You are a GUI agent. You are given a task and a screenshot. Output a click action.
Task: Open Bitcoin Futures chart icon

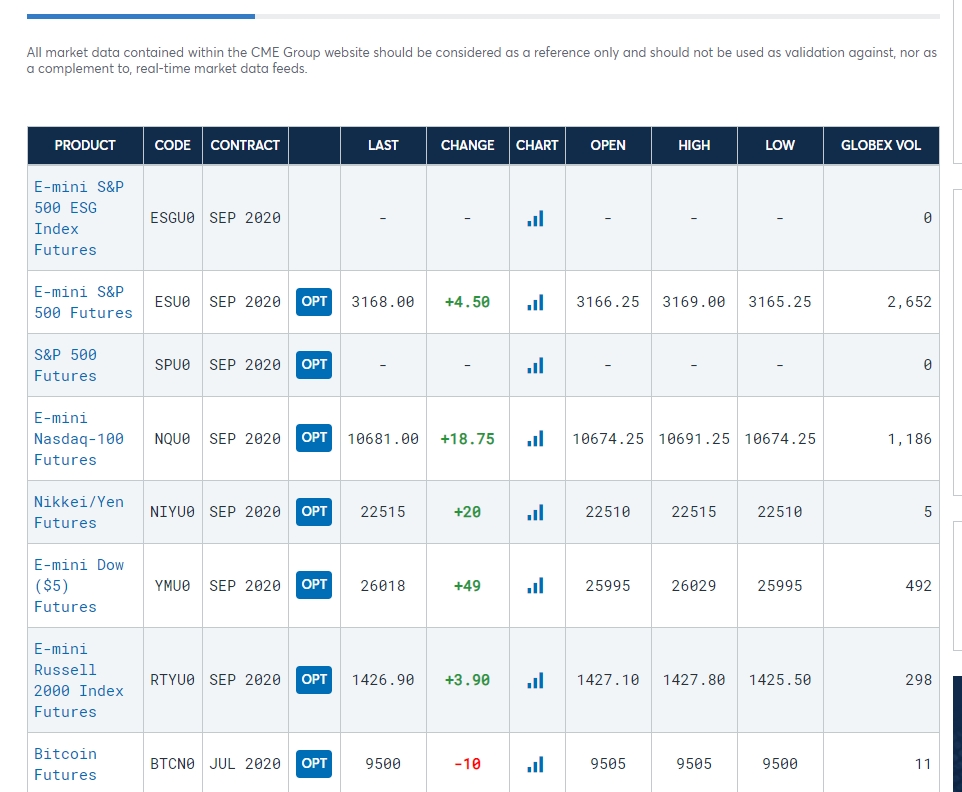536,764
